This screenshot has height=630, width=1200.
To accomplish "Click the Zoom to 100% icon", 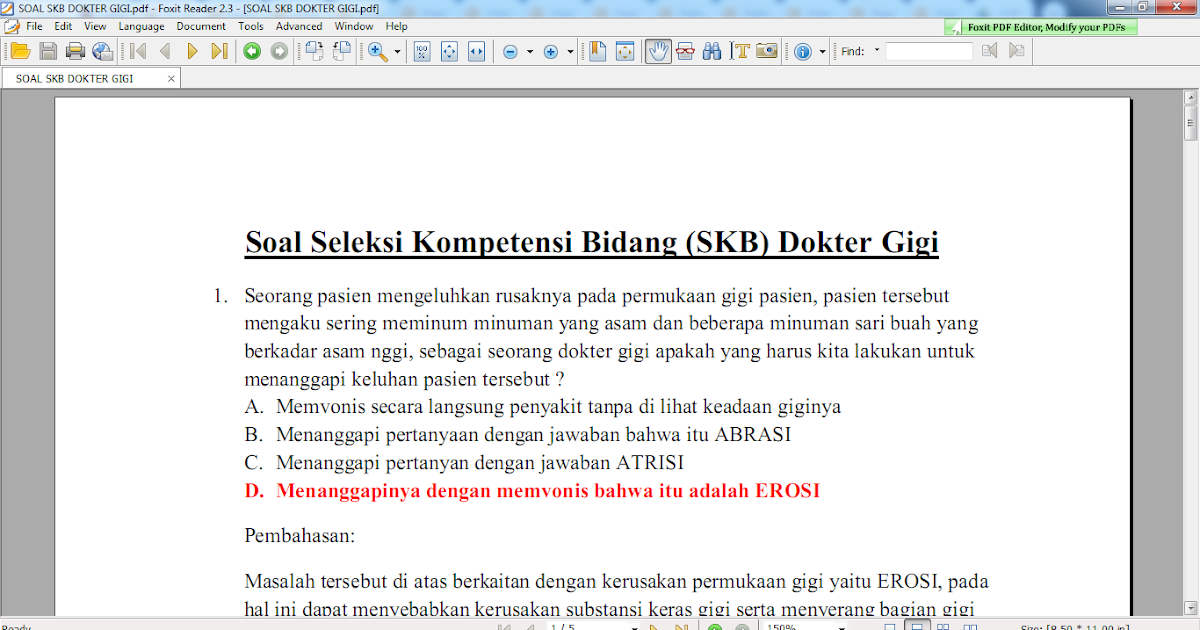I will point(422,52).
